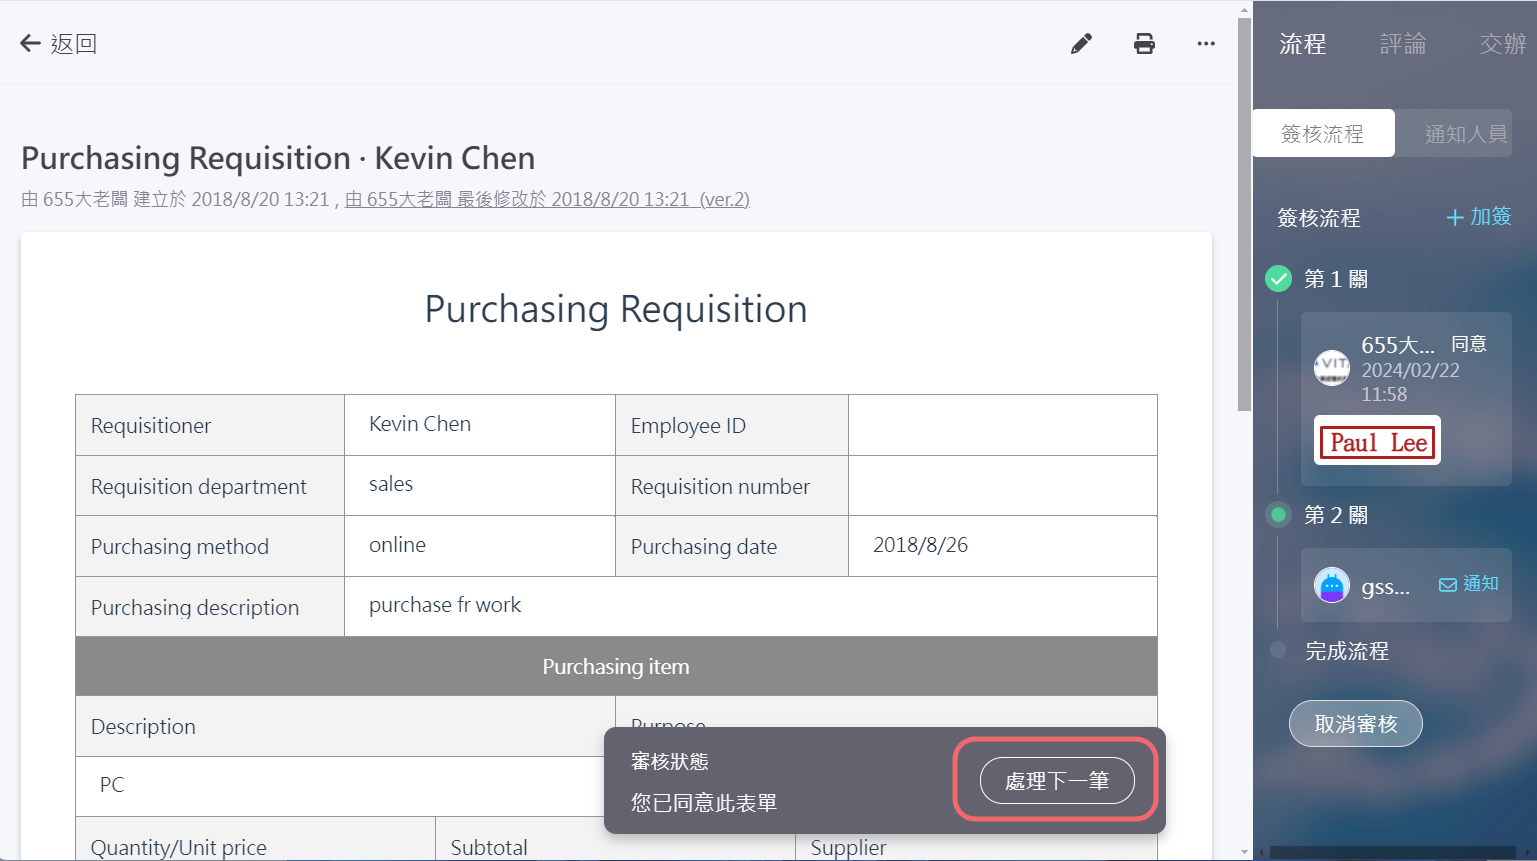Click the back arrow icon
Image resolution: width=1537 pixels, height=861 pixels.
tap(30, 43)
